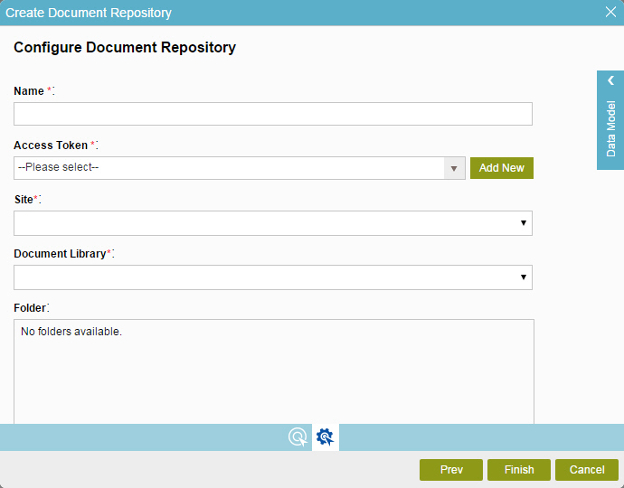Click the Add New button

coord(501,168)
